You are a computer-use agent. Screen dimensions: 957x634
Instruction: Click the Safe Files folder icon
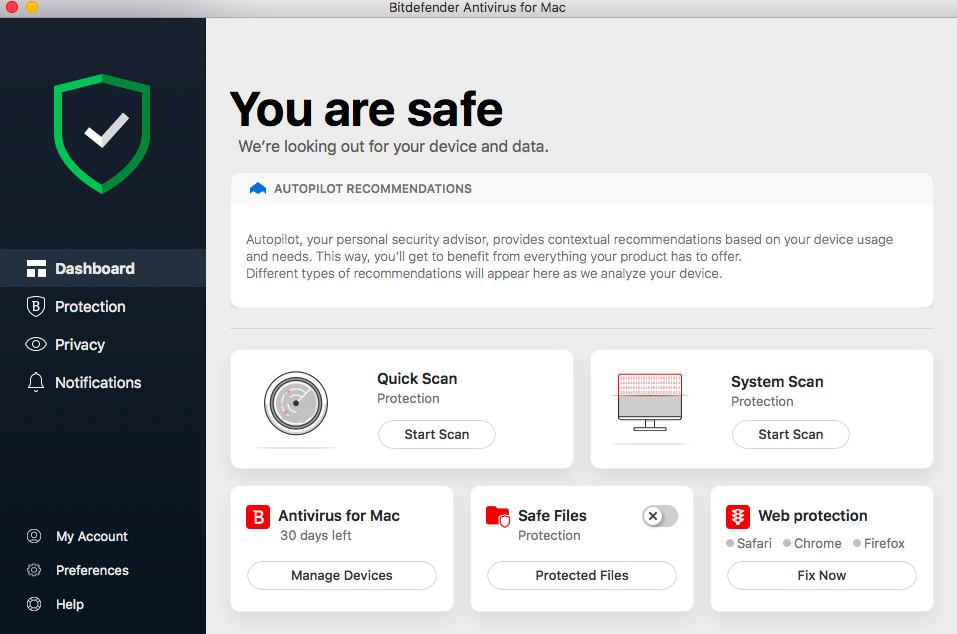click(497, 517)
